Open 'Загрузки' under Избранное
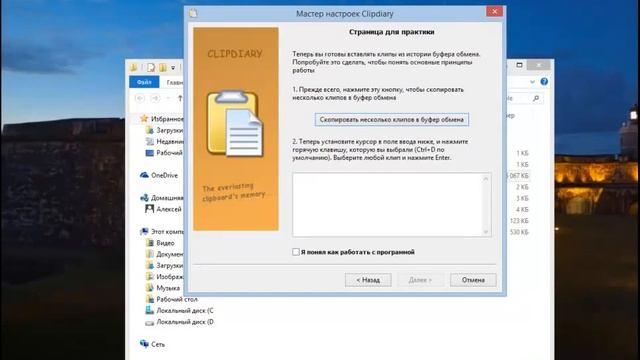 click(169, 130)
